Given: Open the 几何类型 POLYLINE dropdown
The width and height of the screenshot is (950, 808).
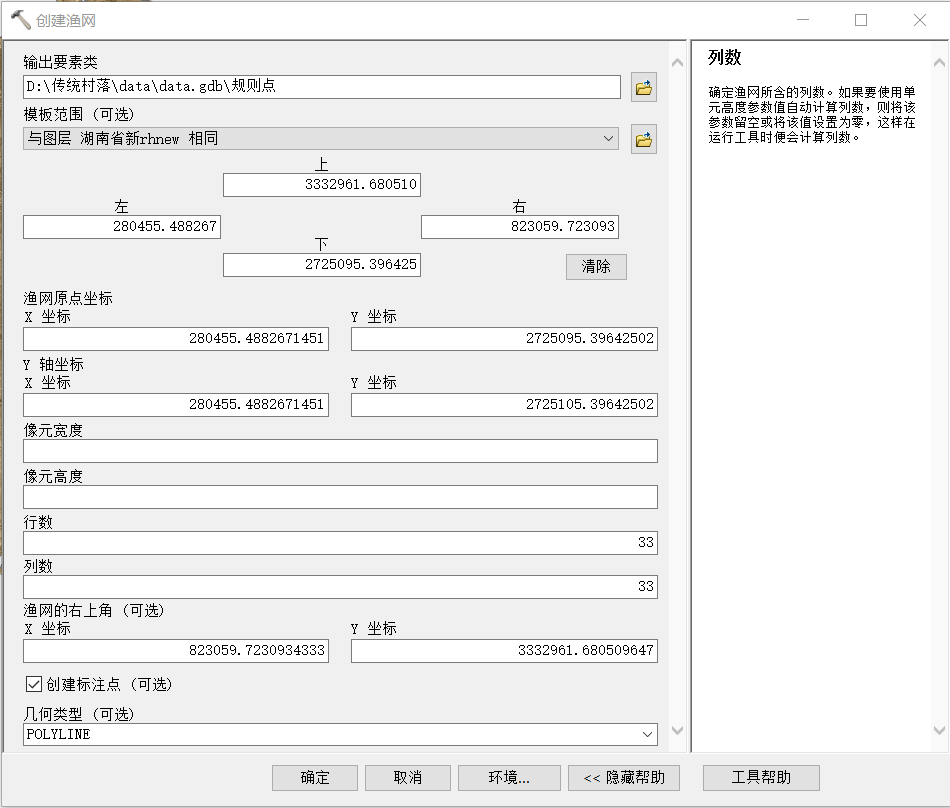Looking at the screenshot, I should 647,735.
